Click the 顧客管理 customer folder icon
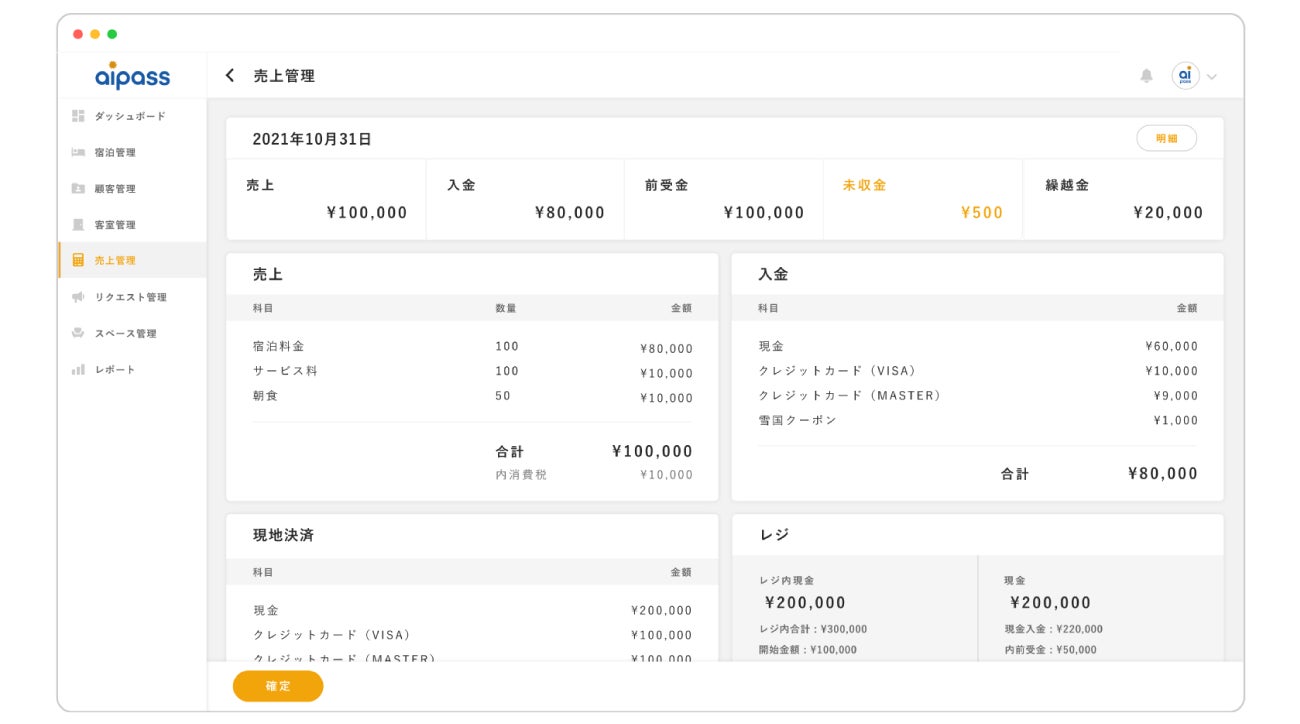The height and width of the screenshot is (724, 1300). coord(78,188)
